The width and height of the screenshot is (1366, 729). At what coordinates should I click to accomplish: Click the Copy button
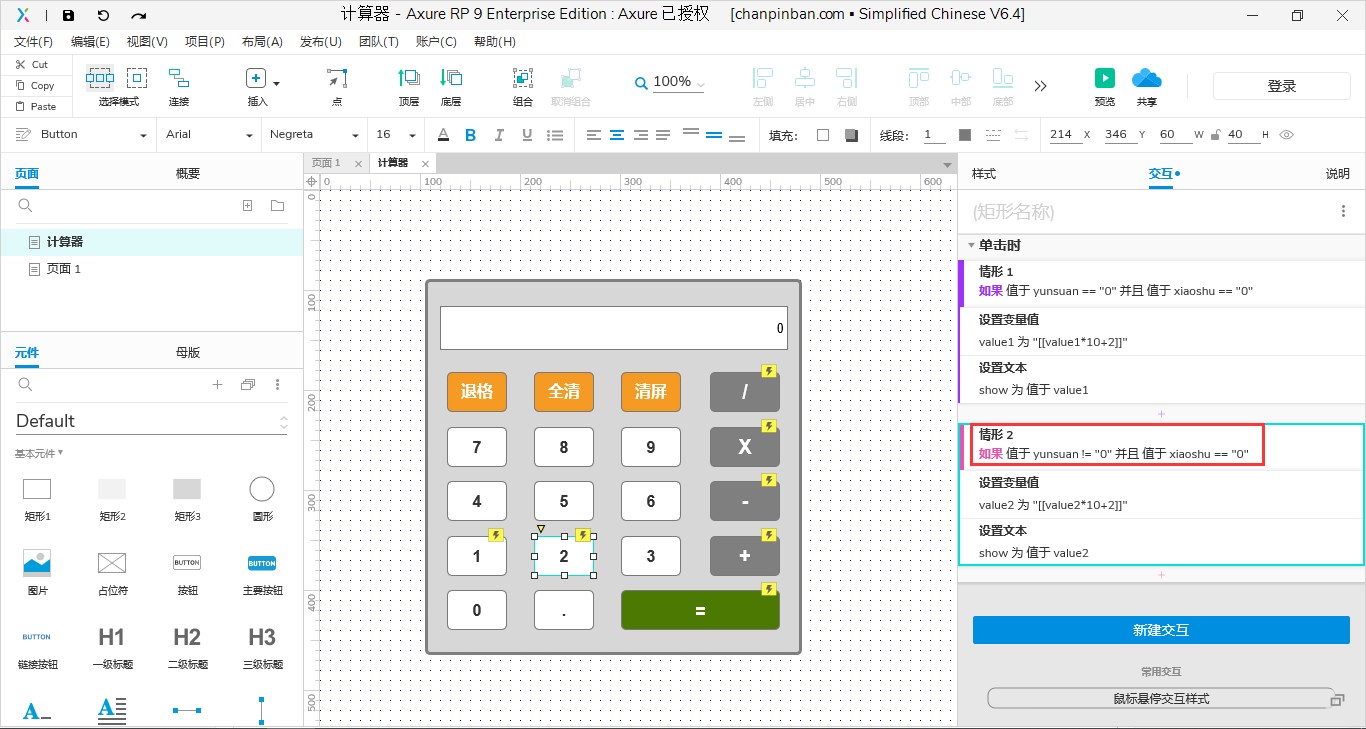34,85
